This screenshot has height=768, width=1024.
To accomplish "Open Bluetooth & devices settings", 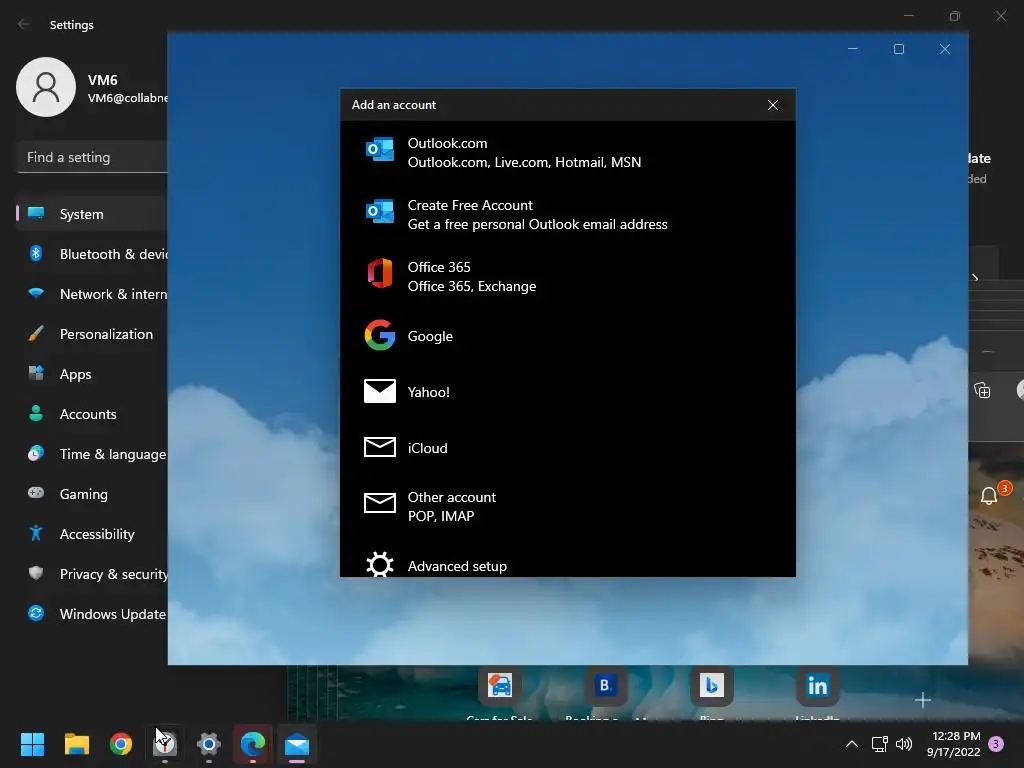I will 92,254.
